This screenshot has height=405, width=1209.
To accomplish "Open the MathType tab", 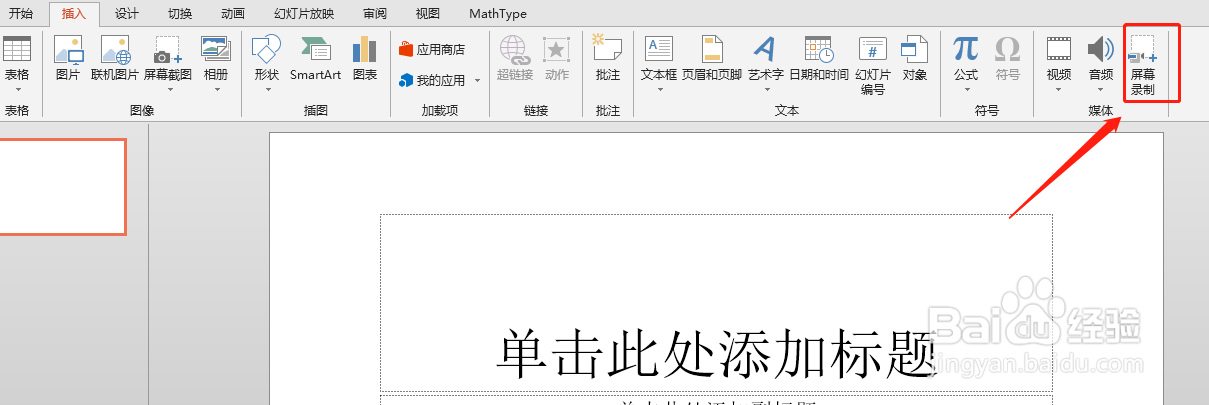I will pos(498,14).
